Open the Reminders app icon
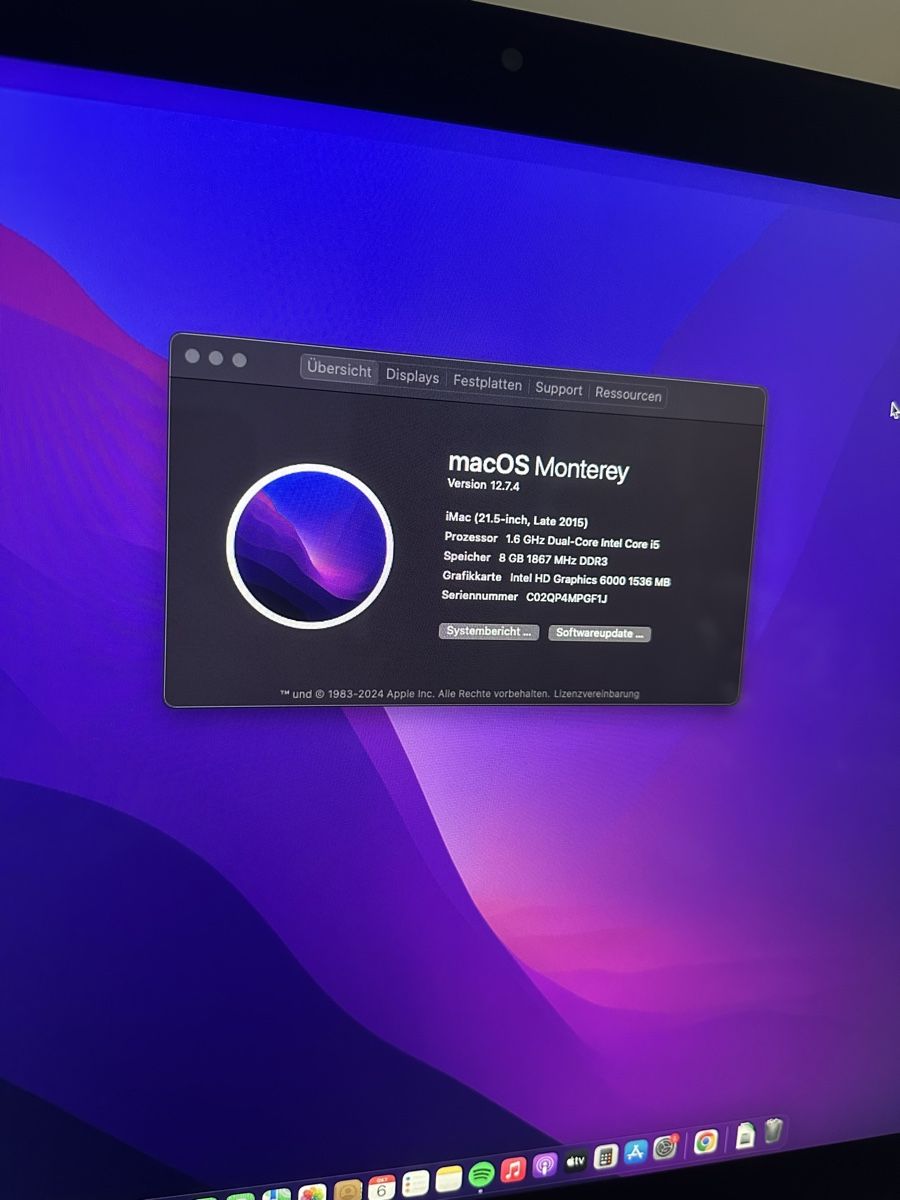Screen dimensions: 900x1200 click(416, 1183)
